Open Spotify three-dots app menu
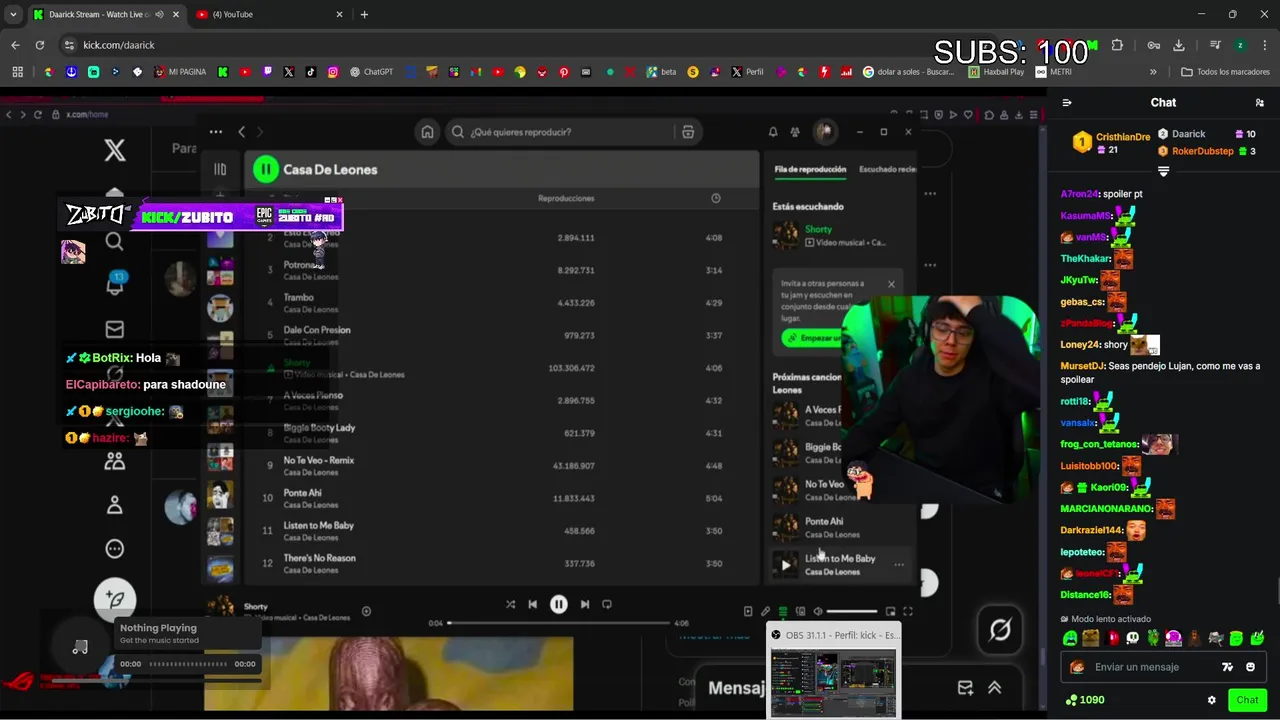This screenshot has width=1280, height=720. (215, 132)
